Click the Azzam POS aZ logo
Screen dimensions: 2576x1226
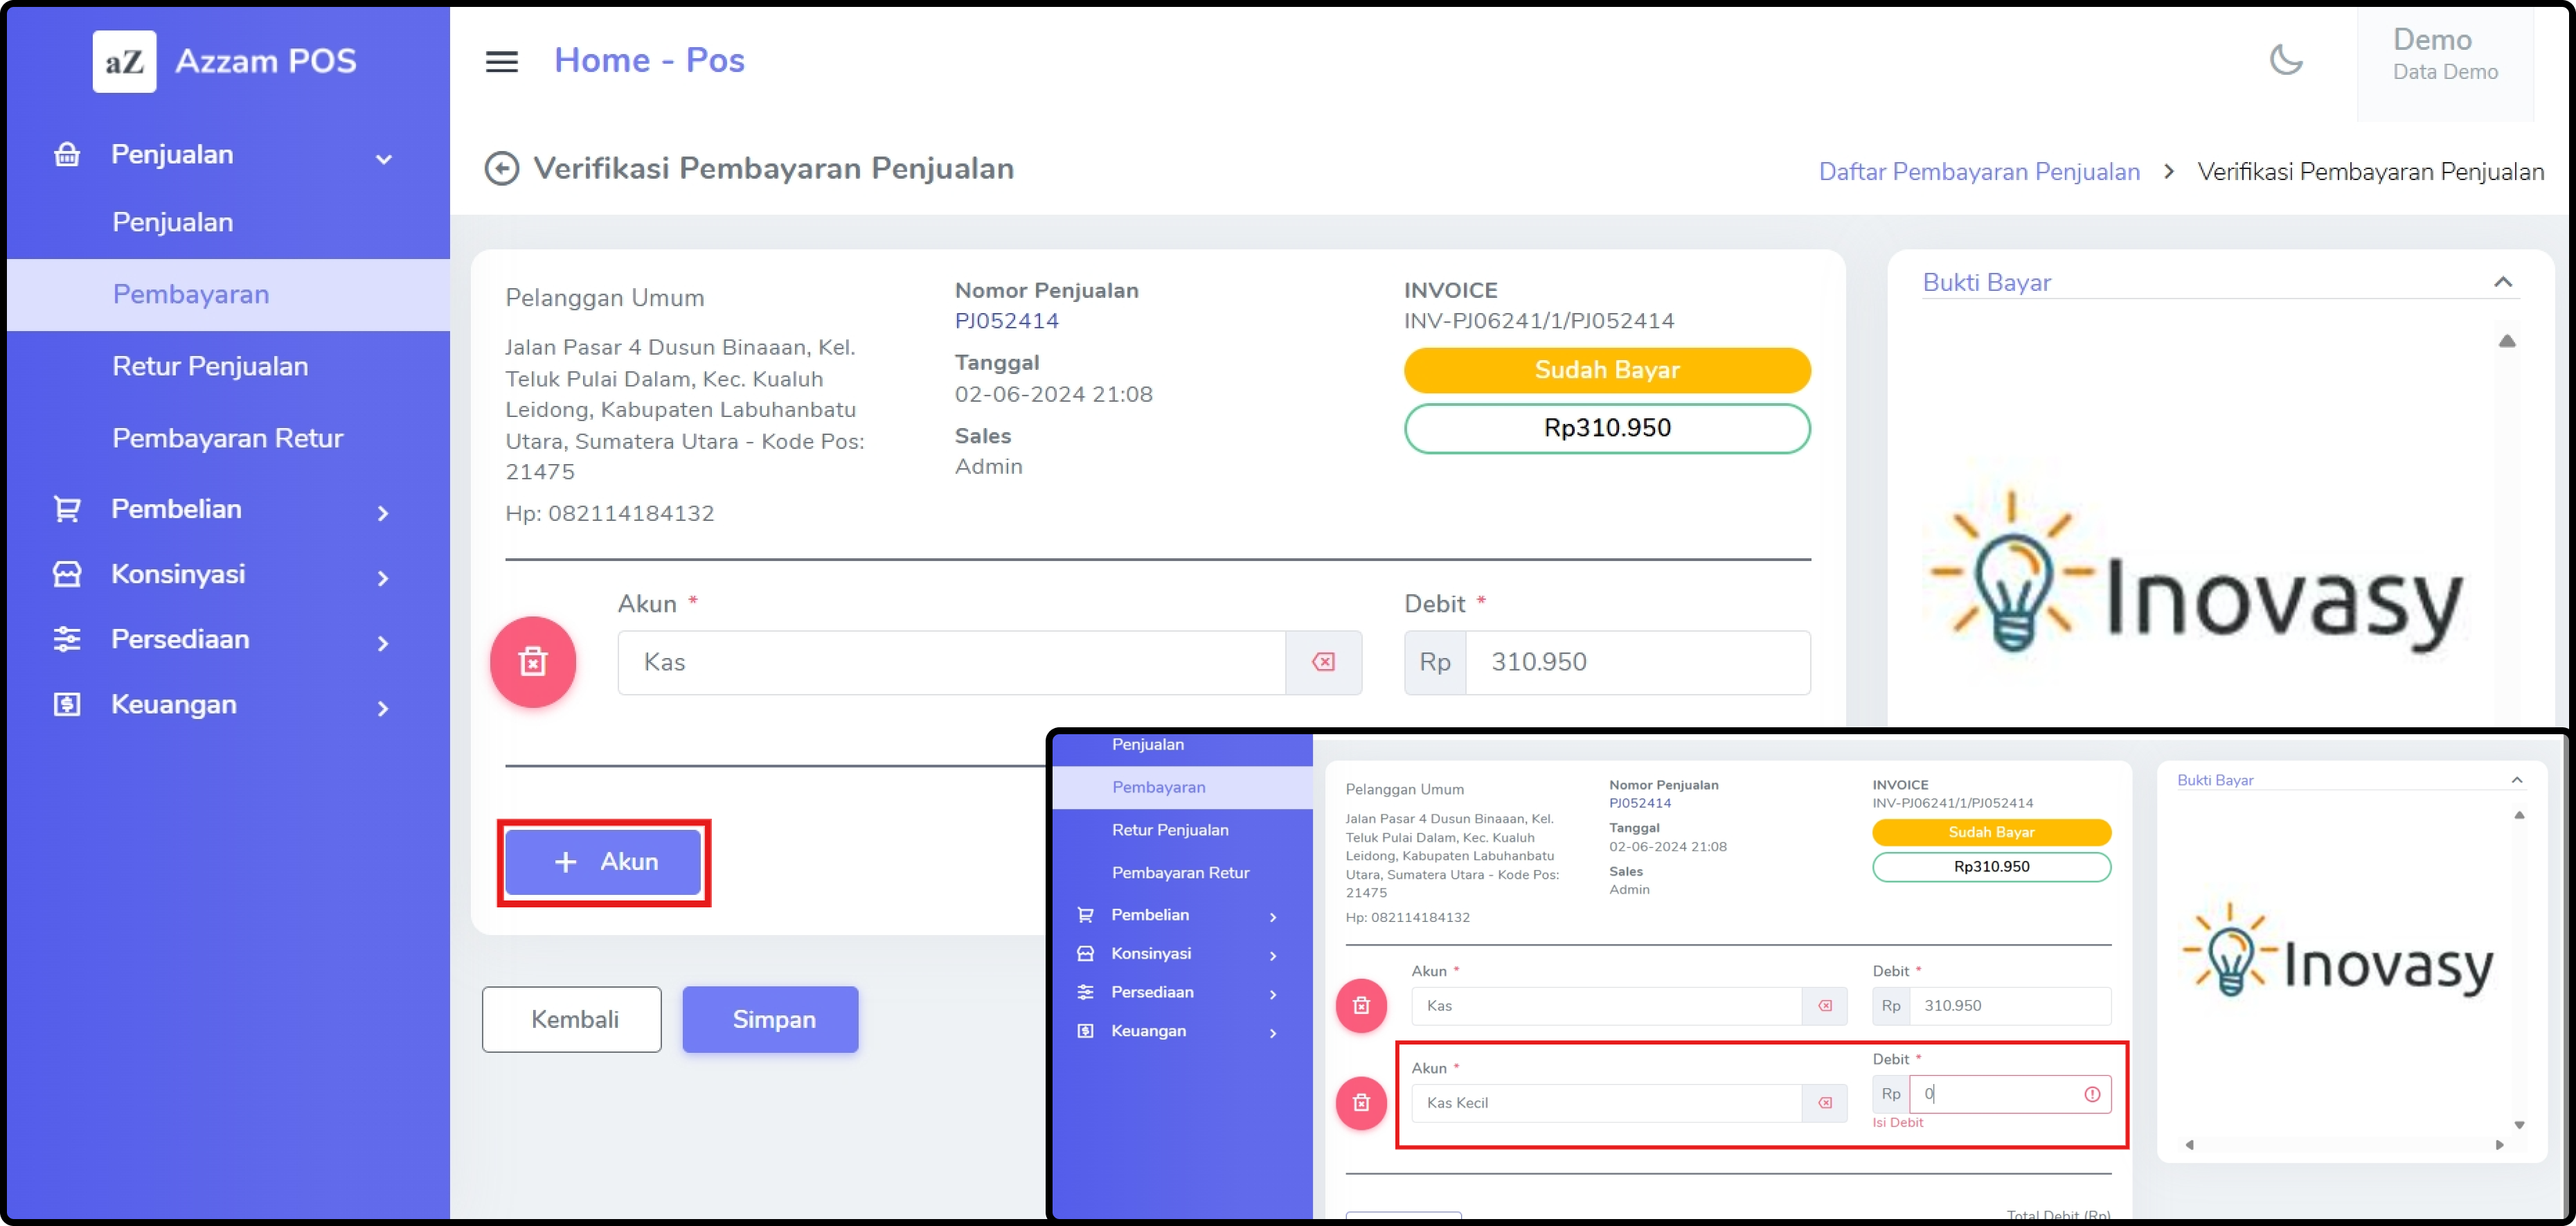124,62
